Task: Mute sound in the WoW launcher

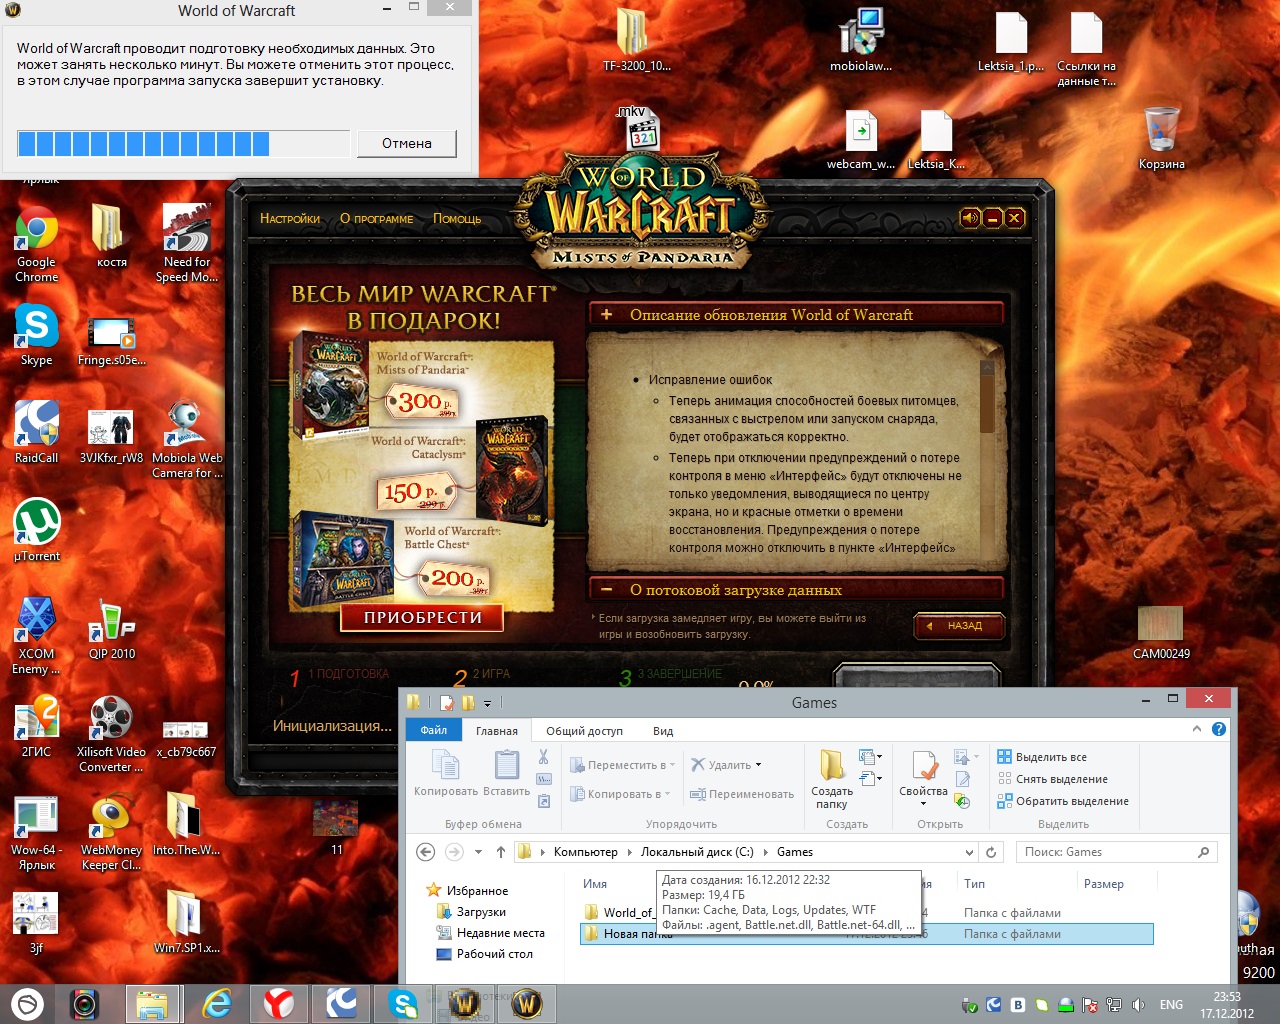Action: click(x=970, y=218)
